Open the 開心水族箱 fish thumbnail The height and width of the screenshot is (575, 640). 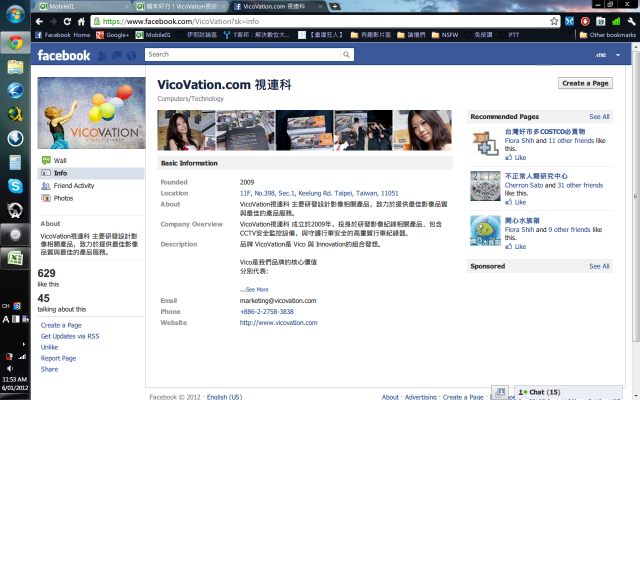click(x=485, y=231)
